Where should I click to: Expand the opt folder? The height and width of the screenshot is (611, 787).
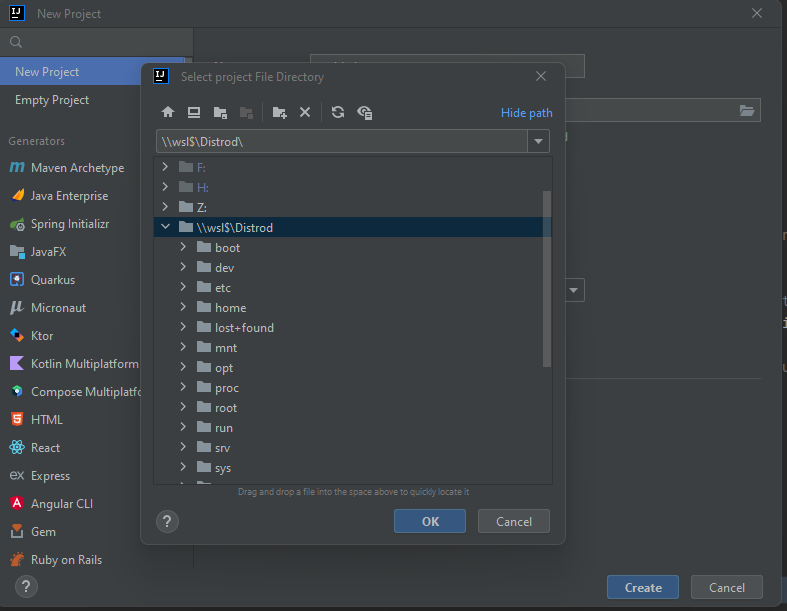(x=183, y=368)
